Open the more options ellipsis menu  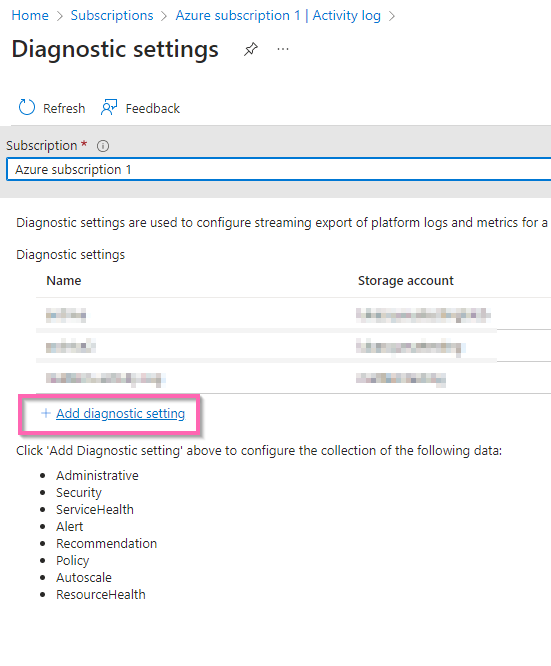pos(283,49)
